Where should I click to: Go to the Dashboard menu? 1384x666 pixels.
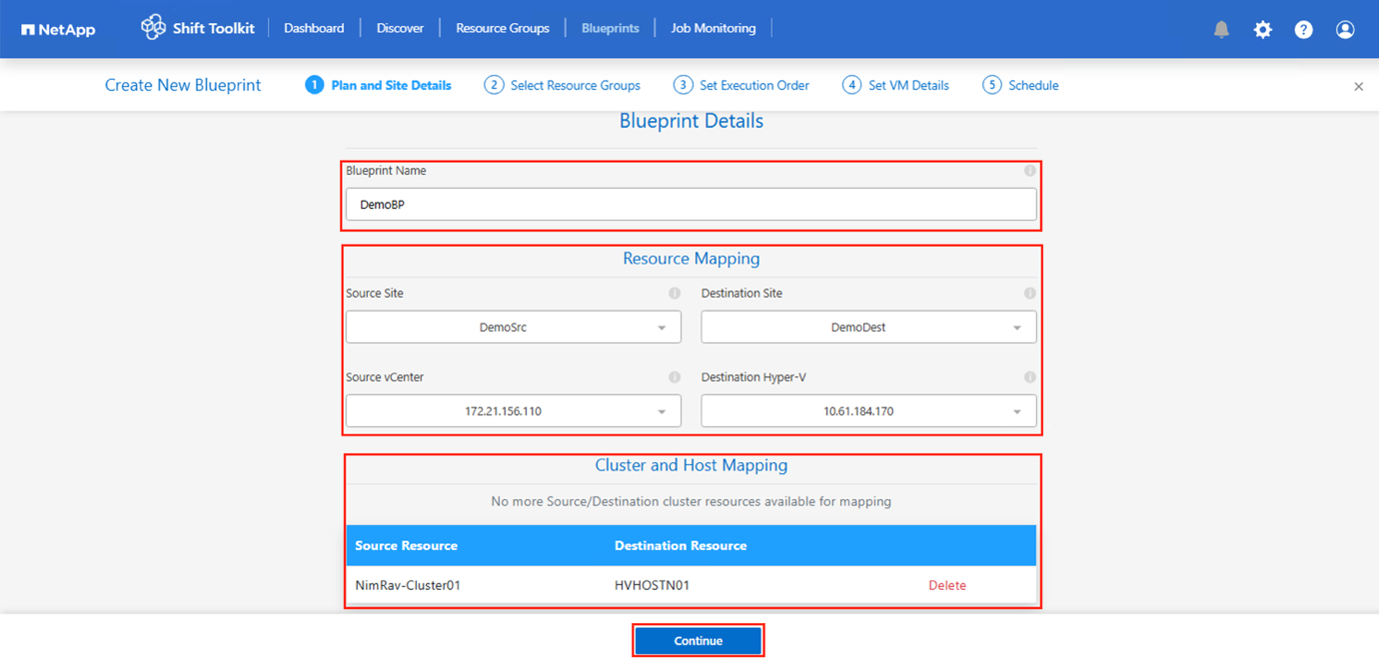pos(314,28)
